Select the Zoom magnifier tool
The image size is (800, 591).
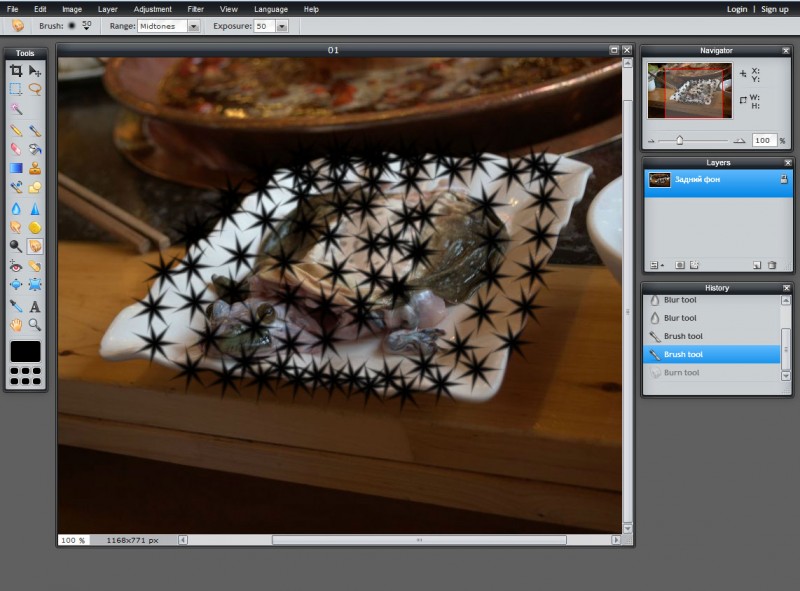(x=35, y=325)
